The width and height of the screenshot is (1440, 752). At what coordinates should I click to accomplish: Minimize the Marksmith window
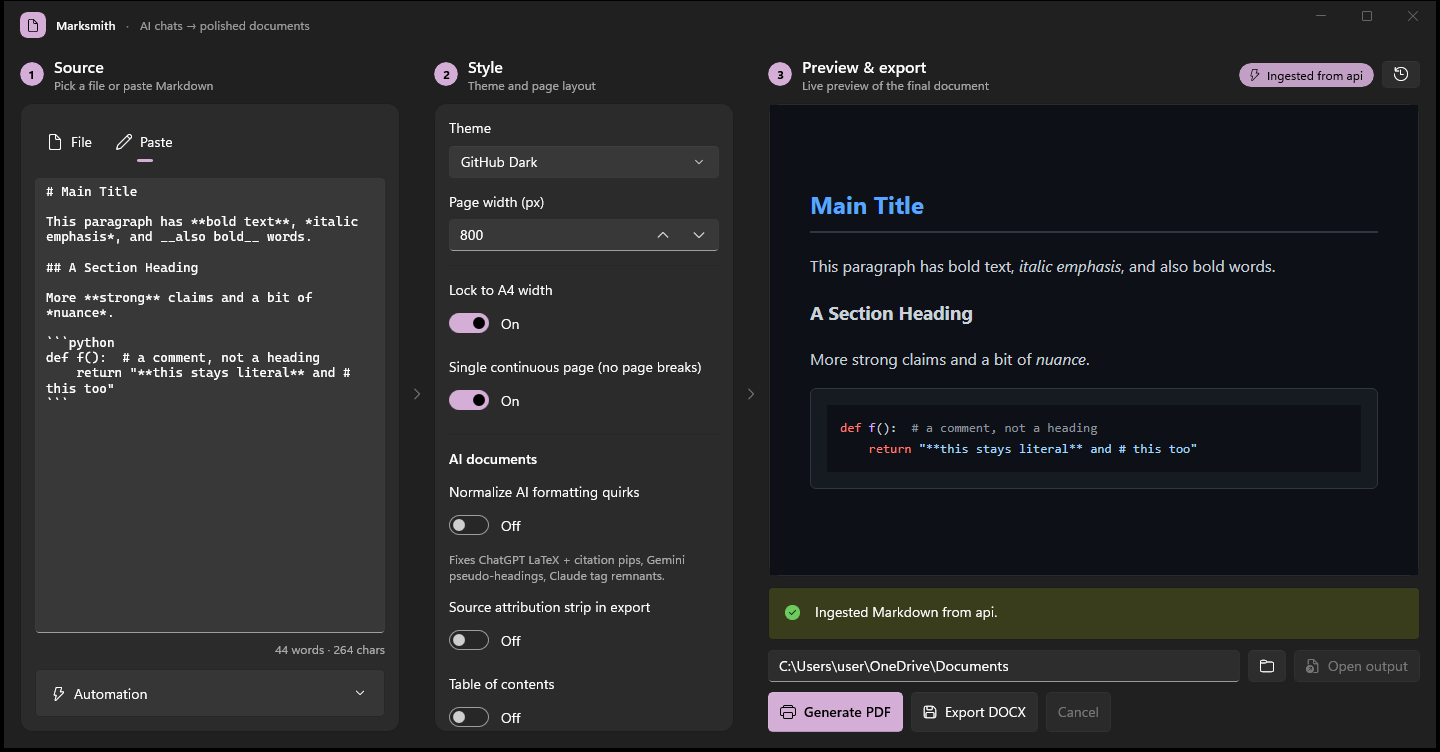click(x=1321, y=16)
